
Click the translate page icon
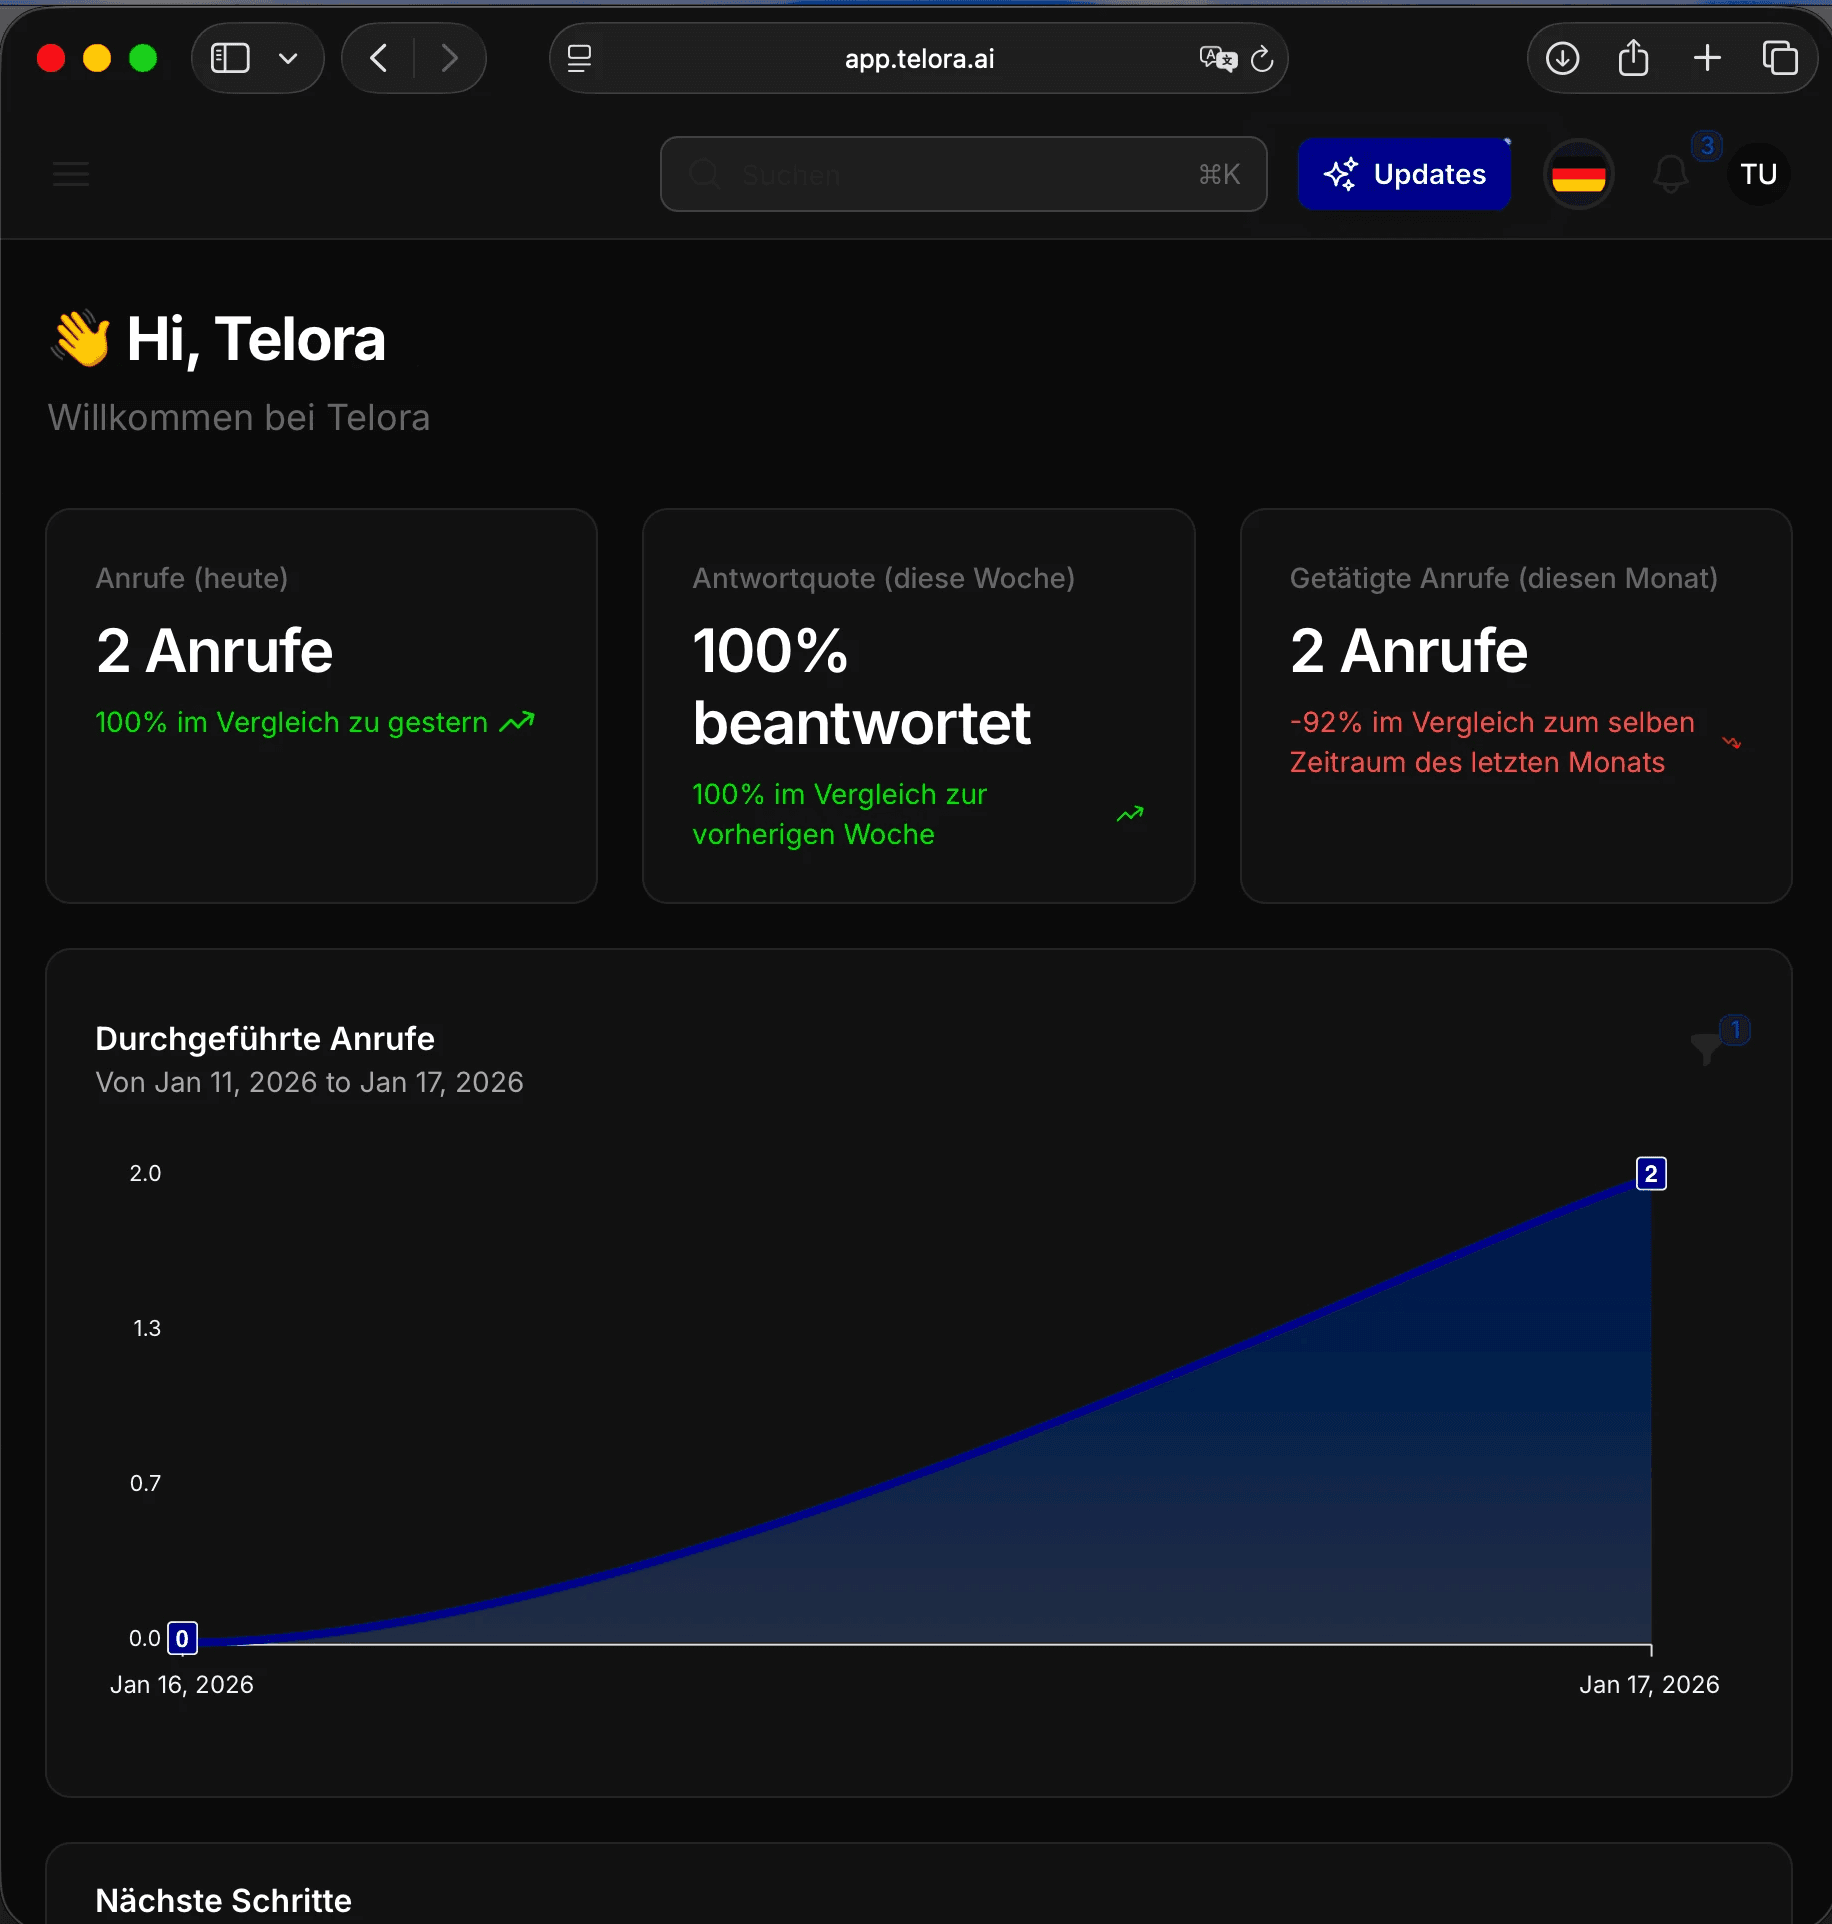pos(1218,58)
